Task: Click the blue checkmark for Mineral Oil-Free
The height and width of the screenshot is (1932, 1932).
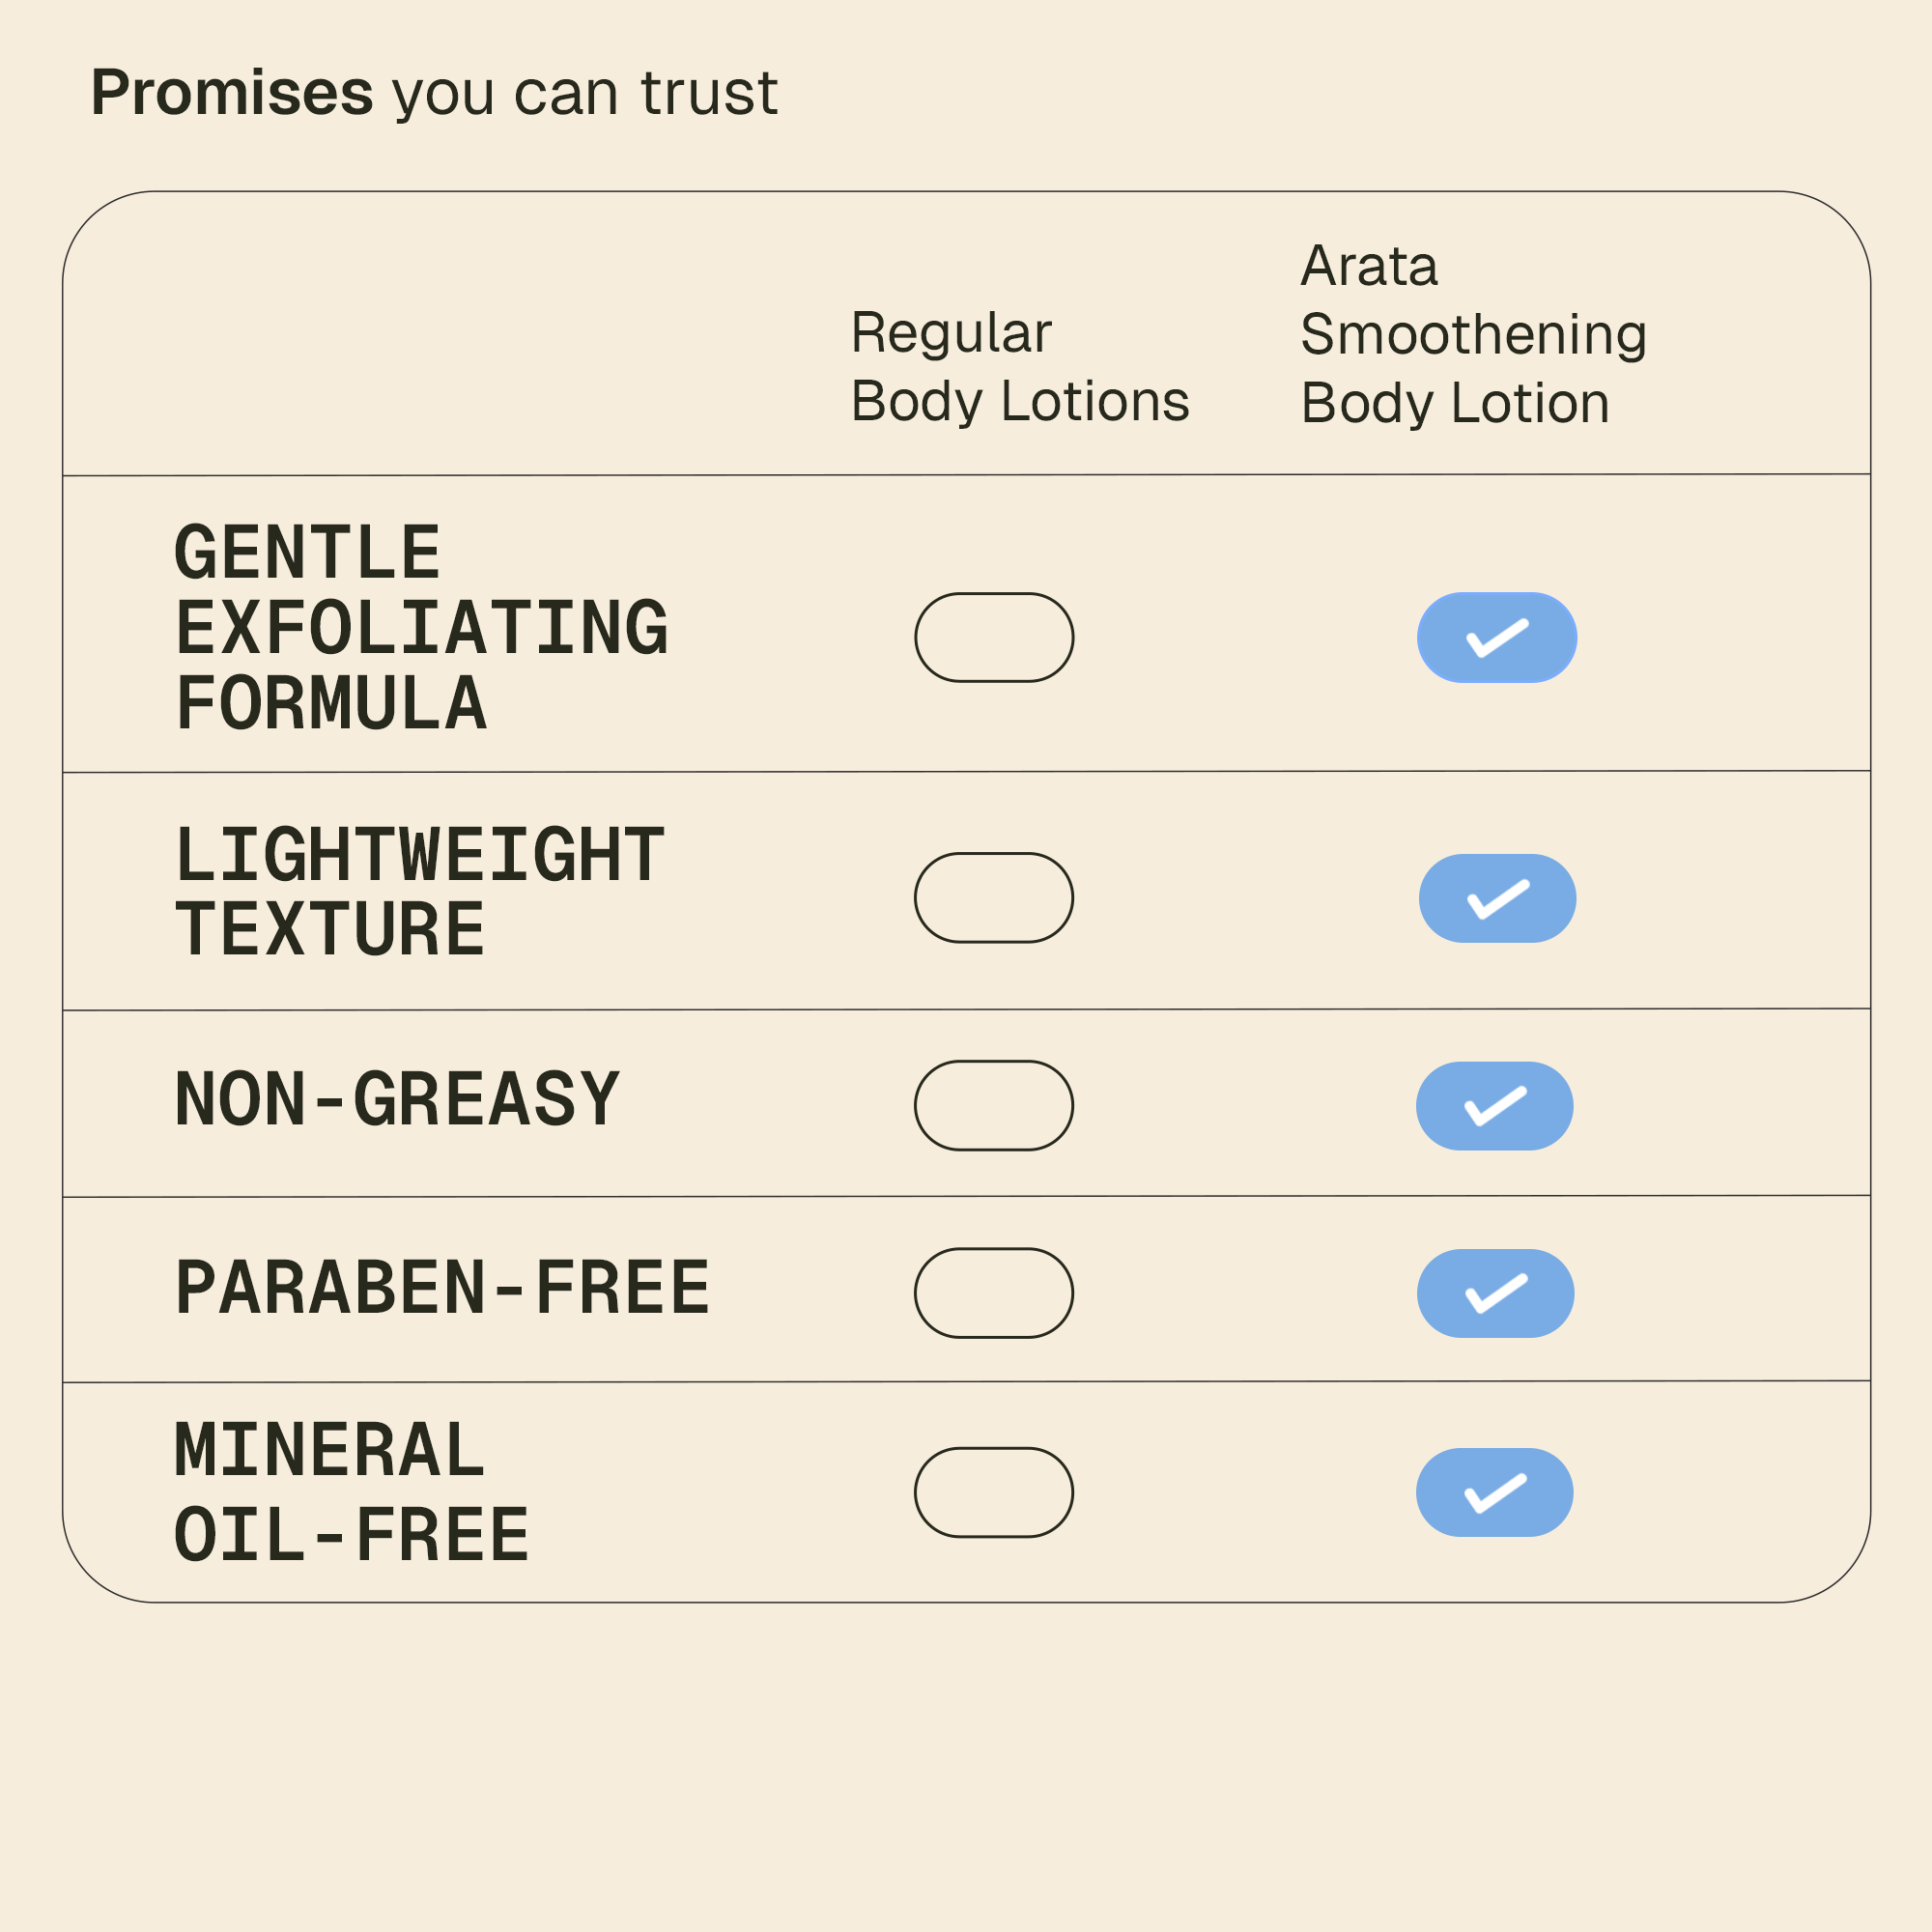Action: pyautogui.click(x=1495, y=1492)
